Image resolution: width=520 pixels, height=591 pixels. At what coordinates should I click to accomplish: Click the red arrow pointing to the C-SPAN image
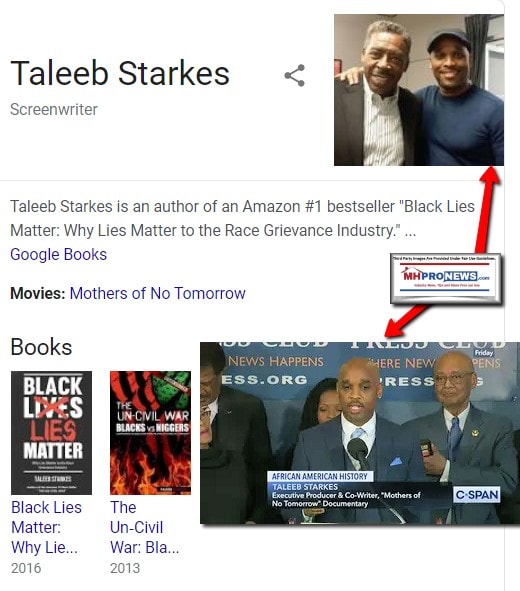coord(405,322)
